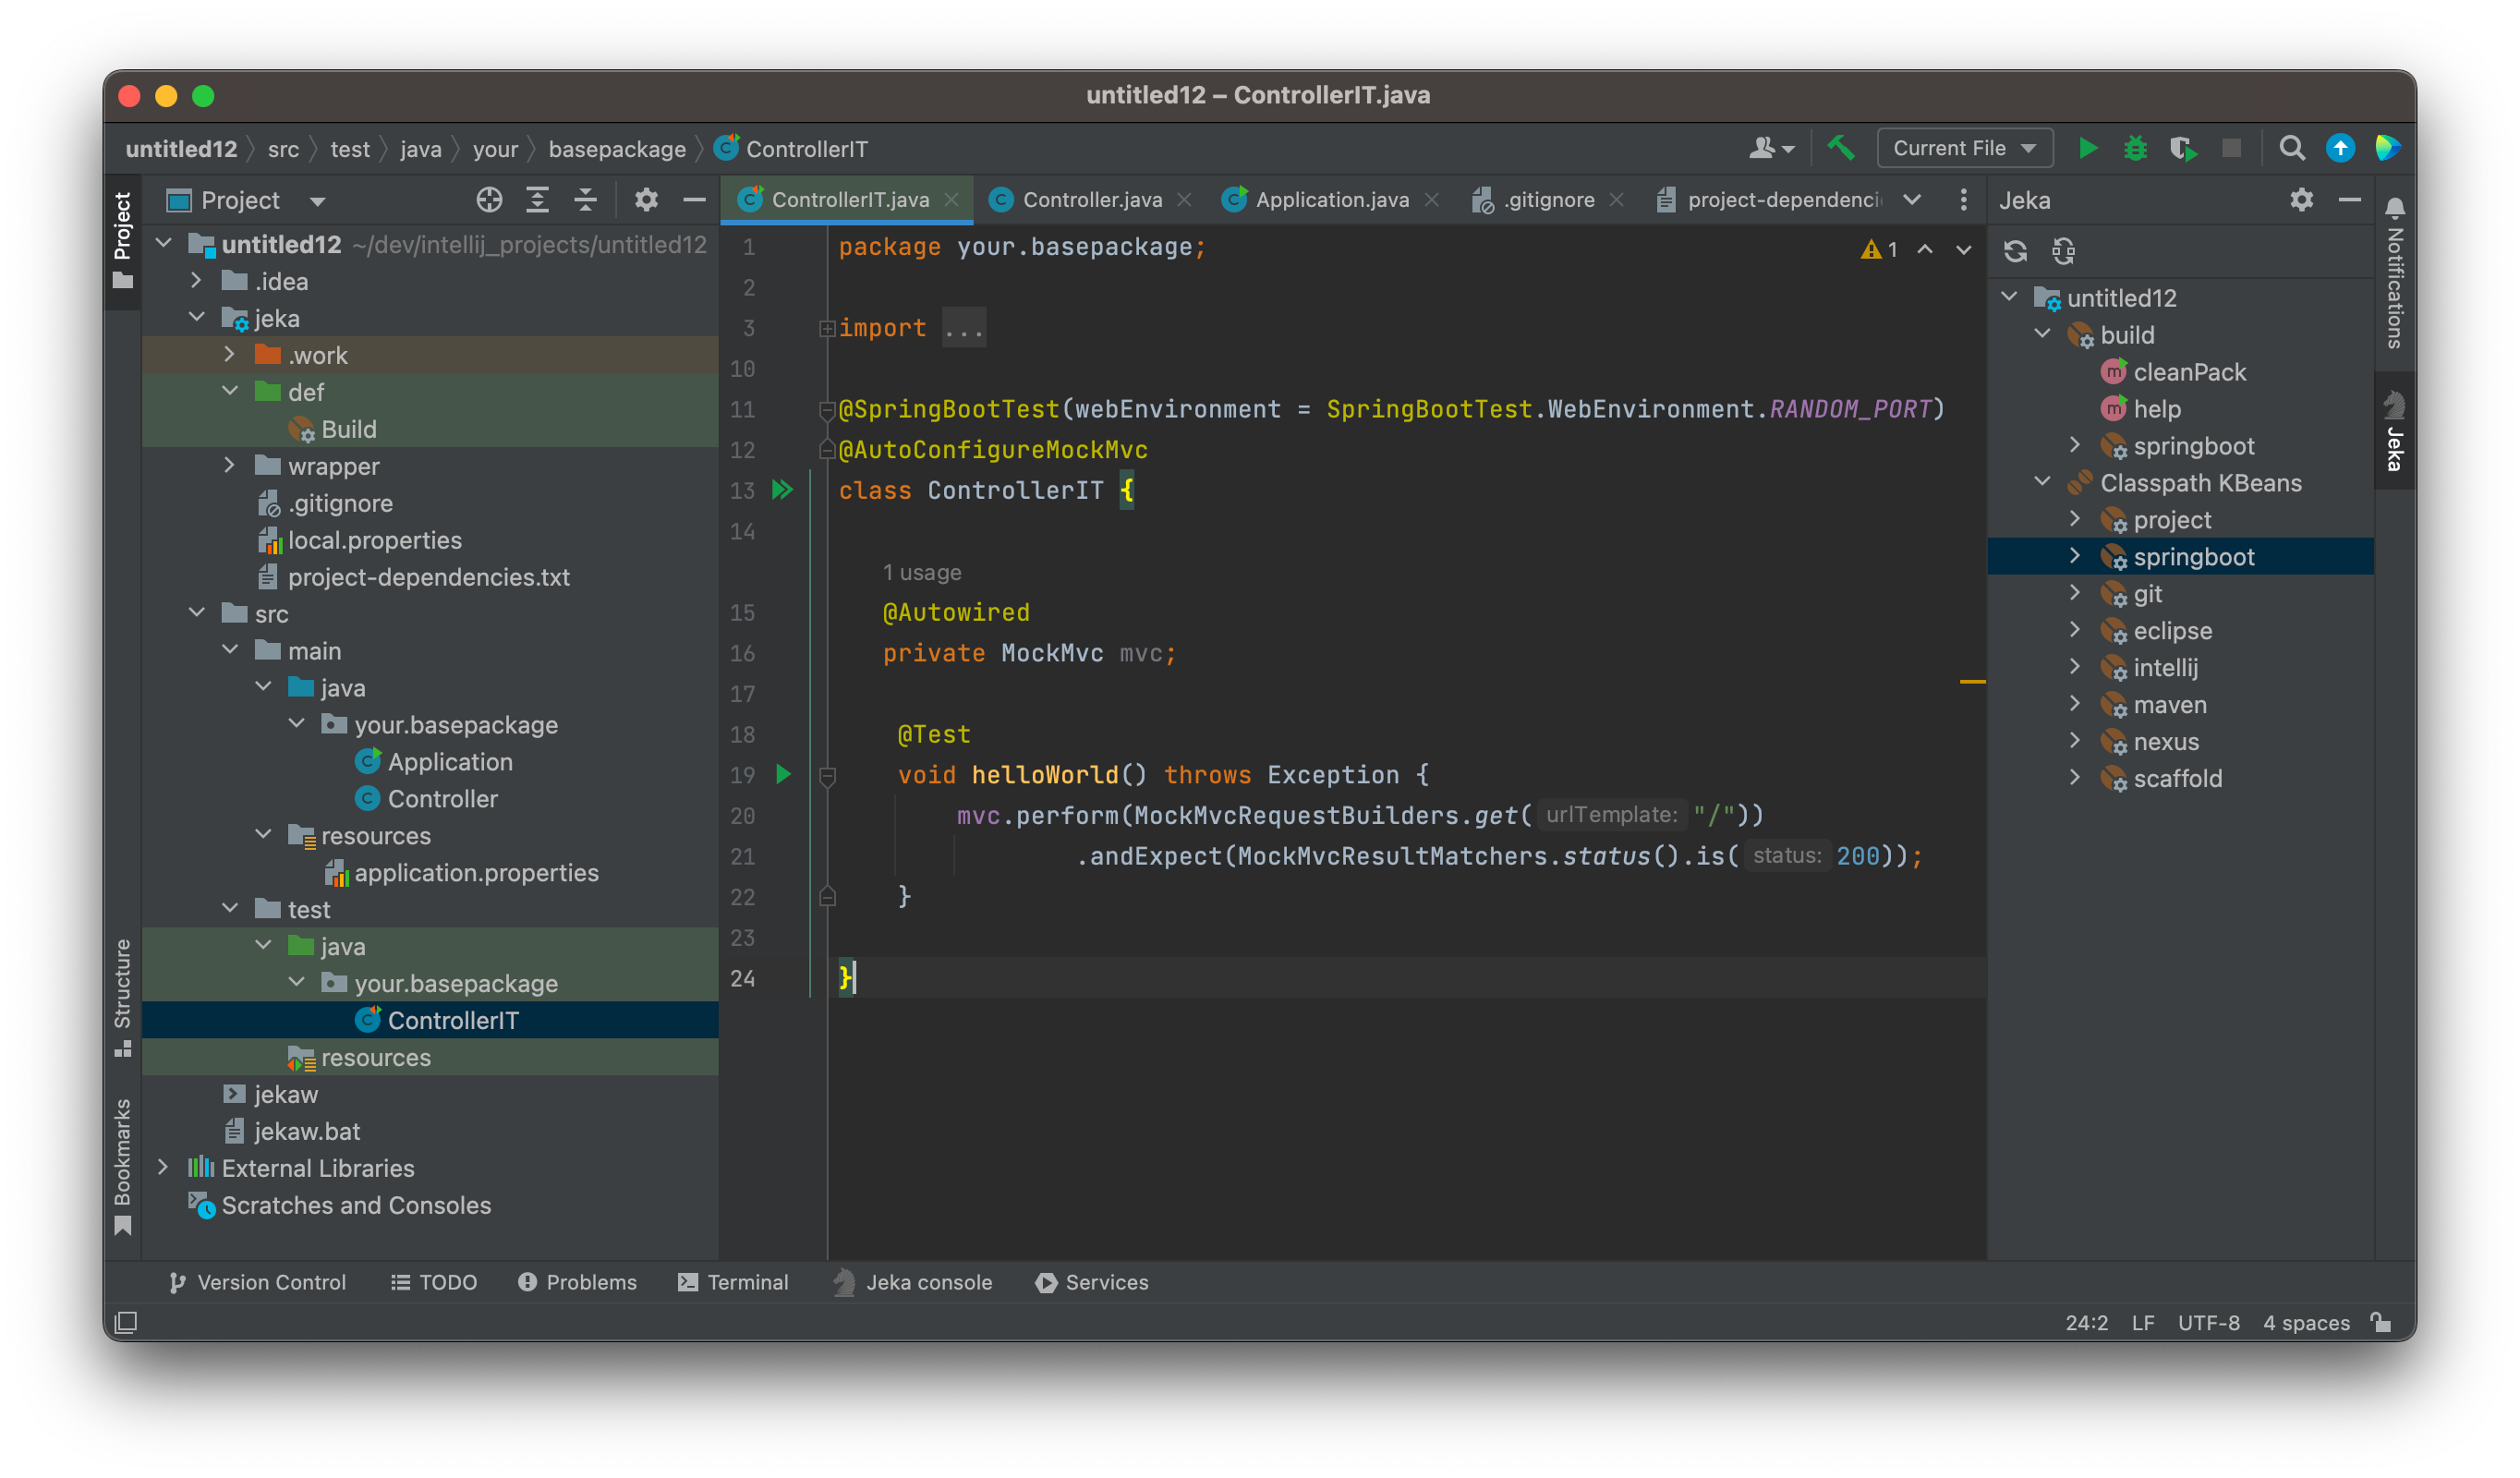The image size is (2520, 1478).
Task: Click the UTF-8 encoding status
Action: pos(2208,1322)
